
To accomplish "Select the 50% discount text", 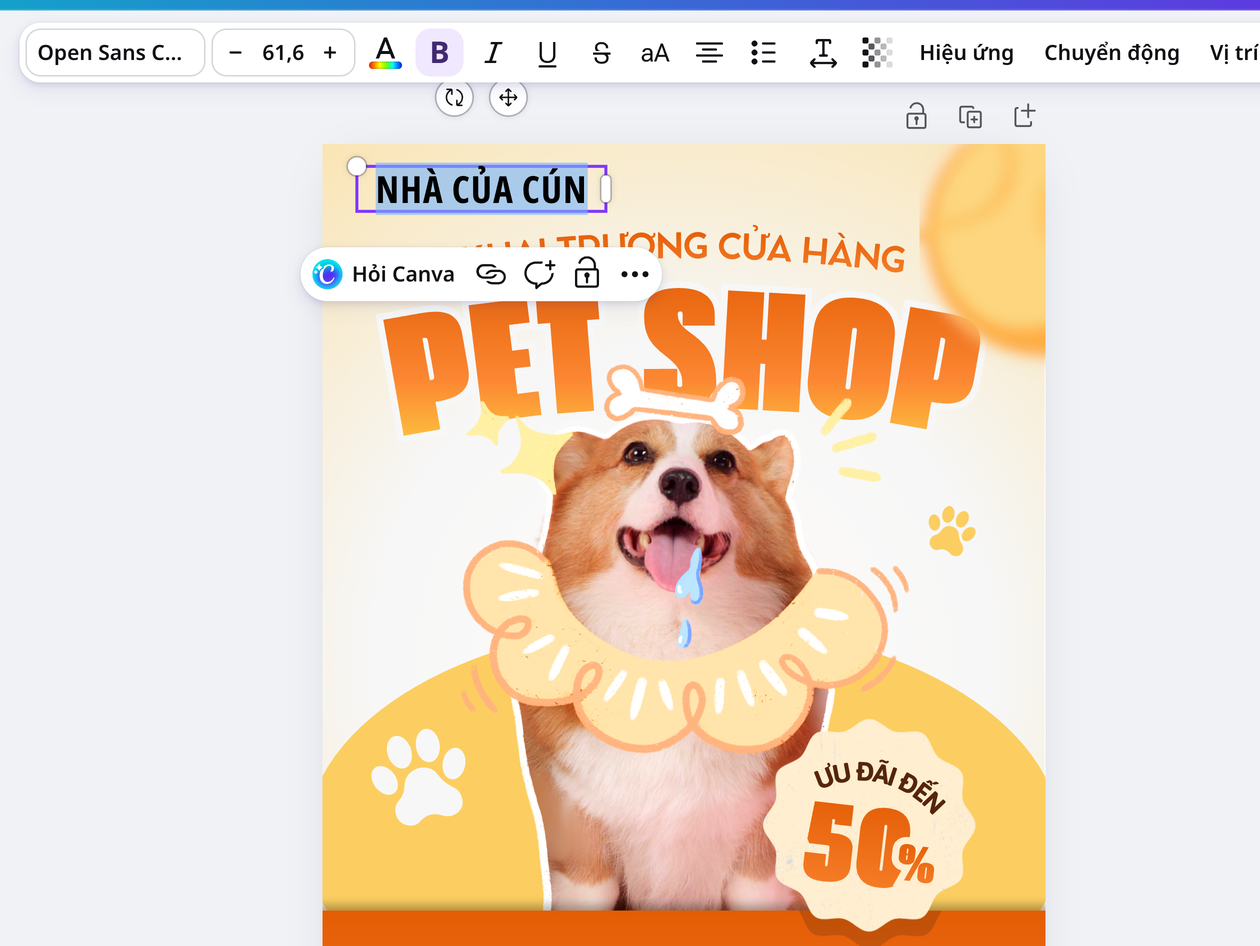I will pos(868,846).
